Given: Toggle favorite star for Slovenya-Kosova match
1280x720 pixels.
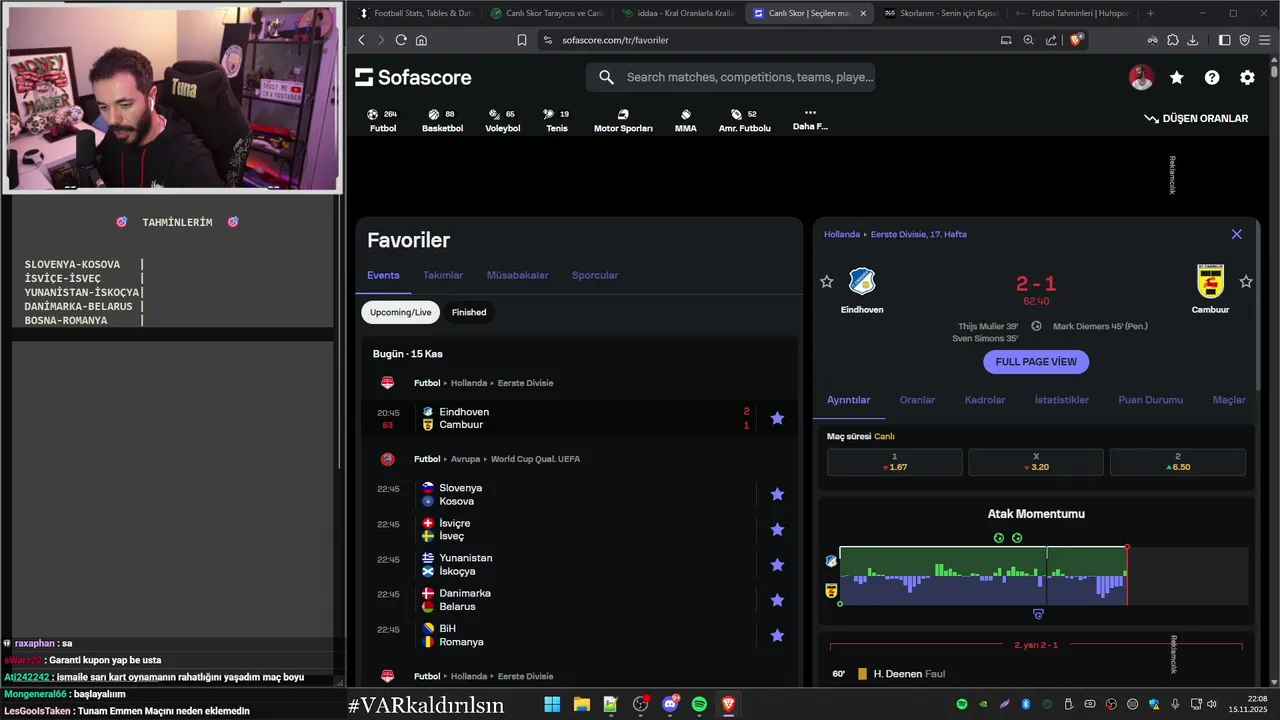Looking at the screenshot, I should click(777, 494).
